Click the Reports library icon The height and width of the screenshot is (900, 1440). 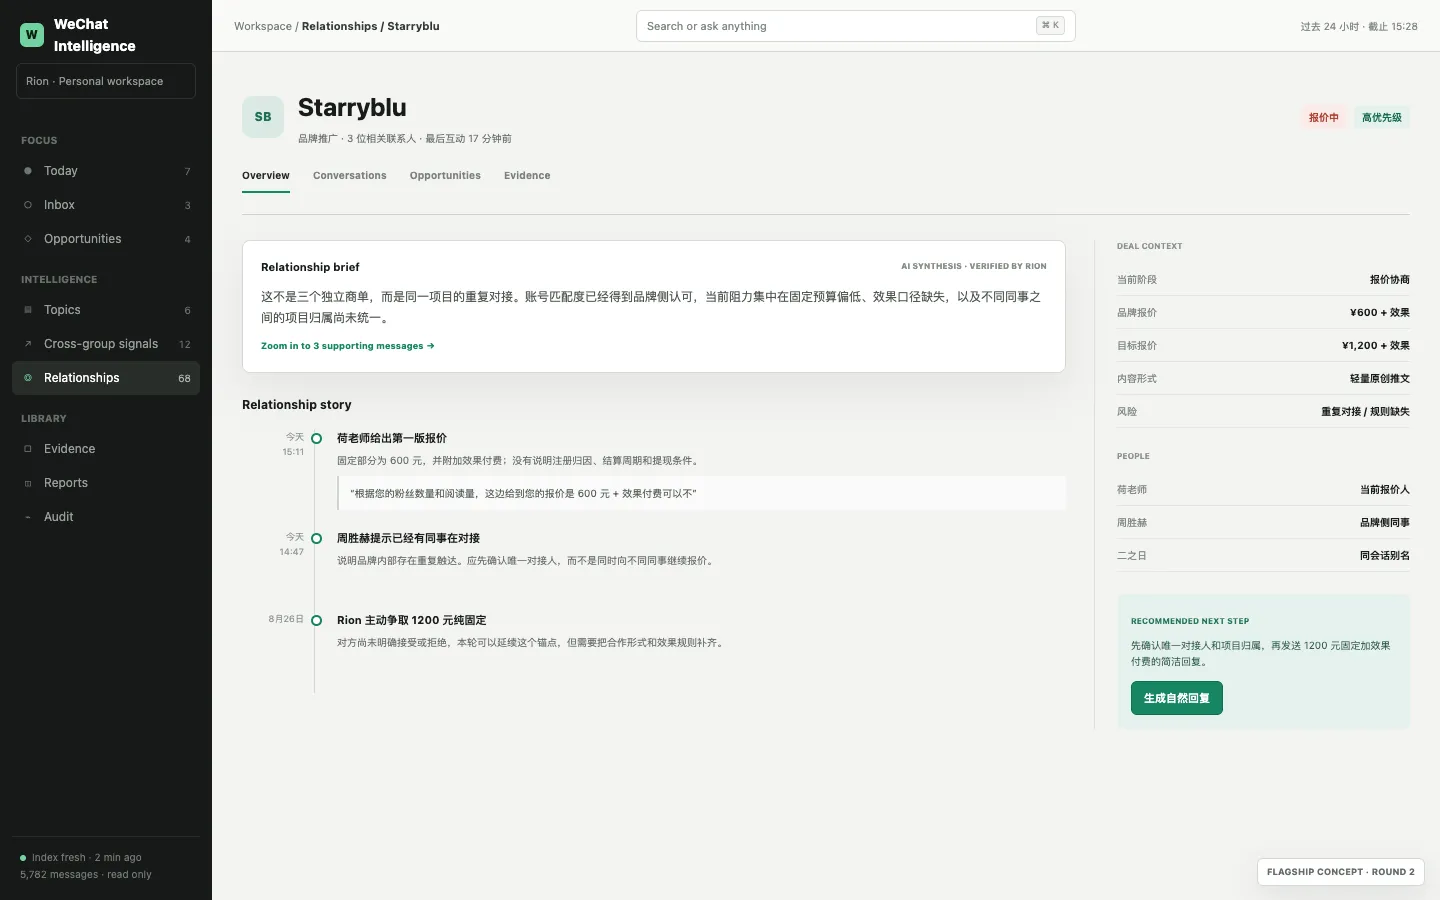[28, 483]
